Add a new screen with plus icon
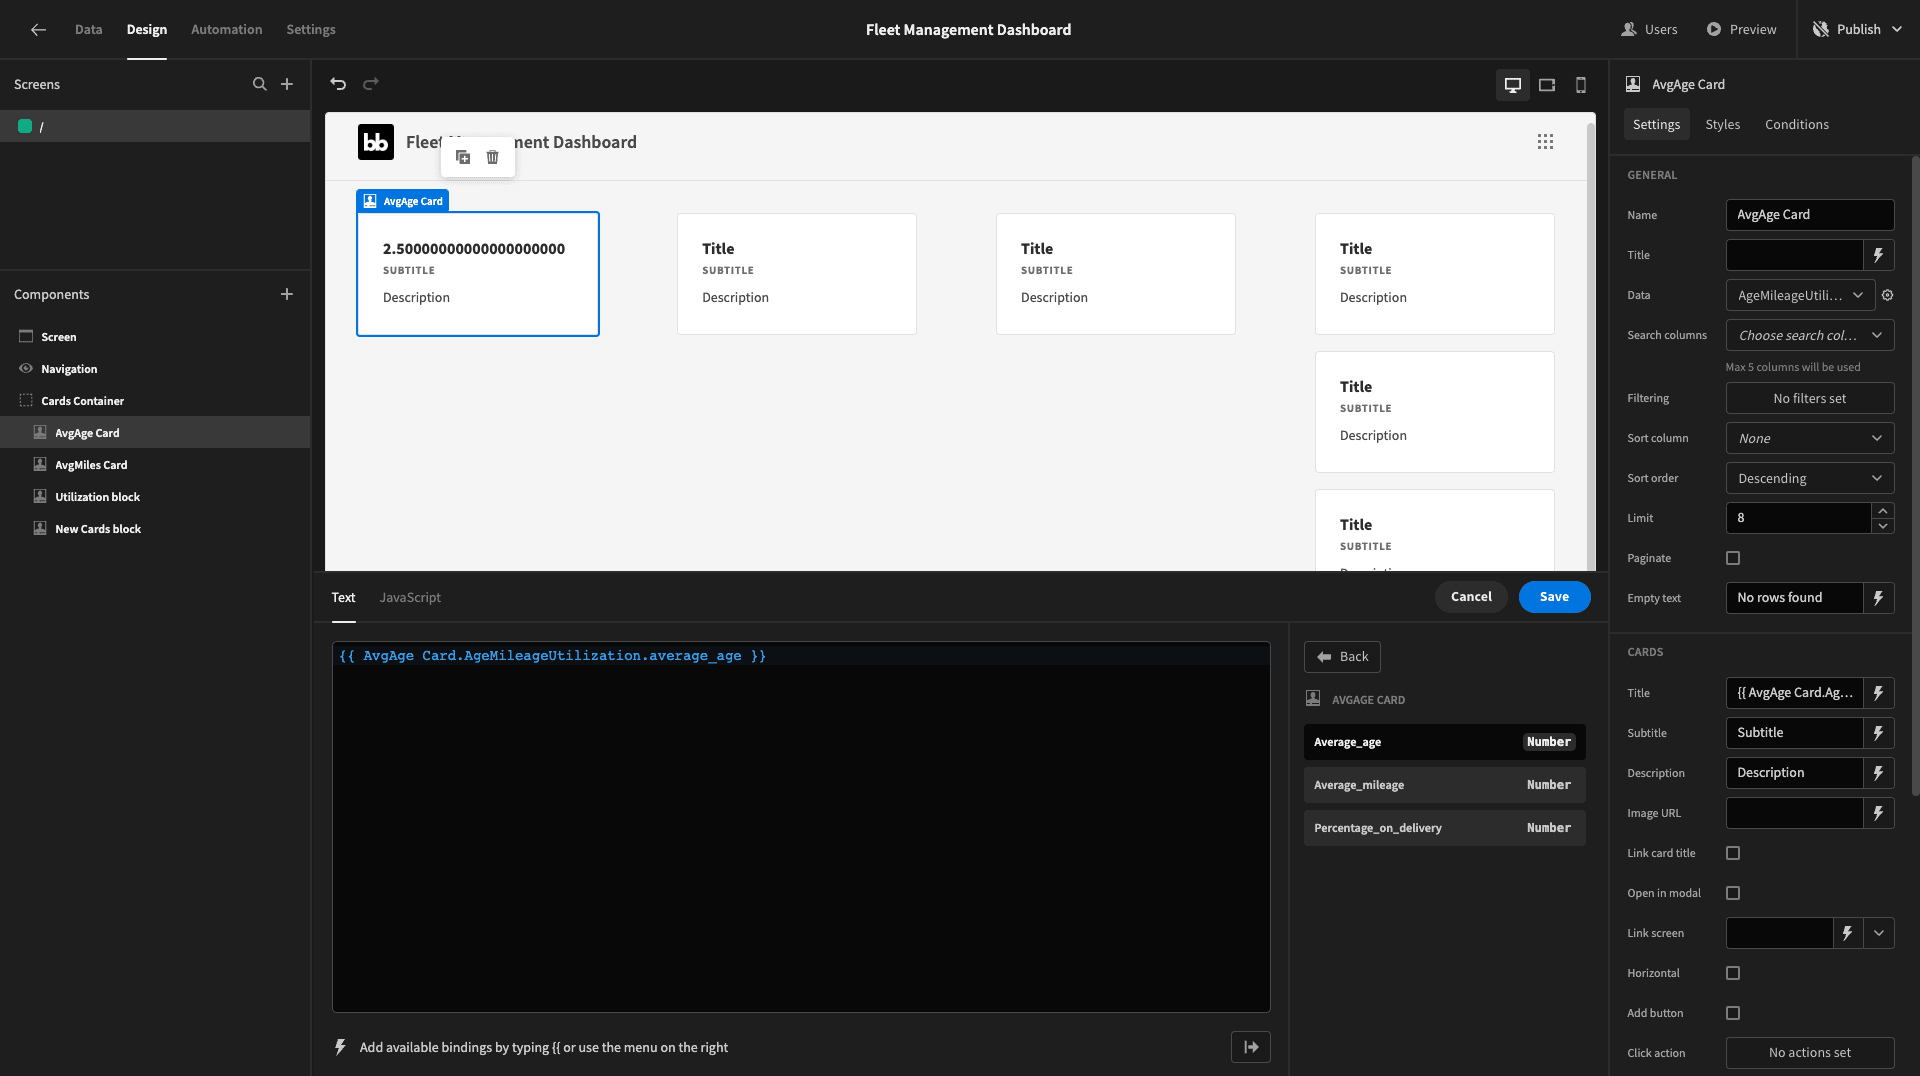The height and width of the screenshot is (1076, 1920). pyautogui.click(x=287, y=84)
